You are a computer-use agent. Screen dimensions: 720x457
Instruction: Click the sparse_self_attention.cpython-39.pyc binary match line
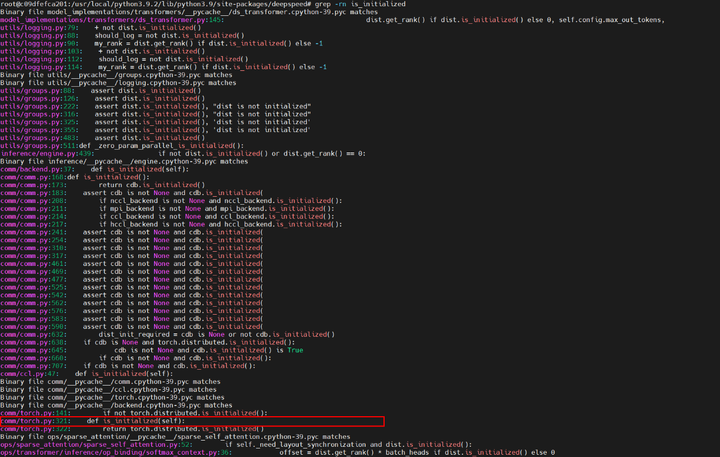175,436
